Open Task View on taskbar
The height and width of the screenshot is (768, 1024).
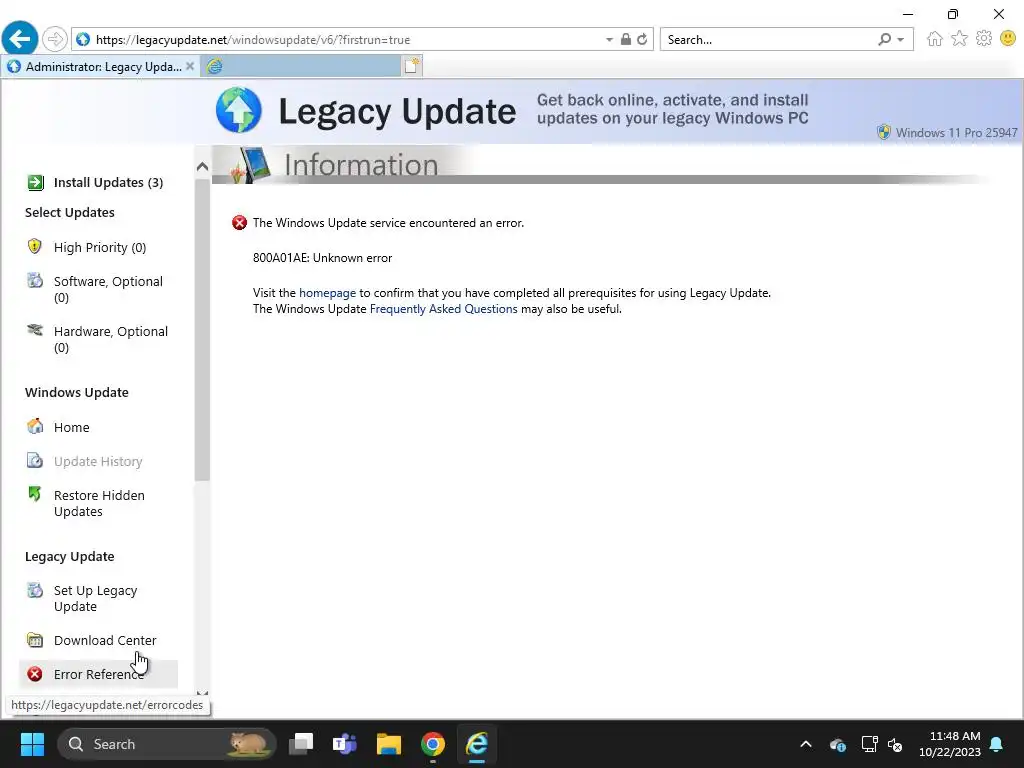(302, 744)
